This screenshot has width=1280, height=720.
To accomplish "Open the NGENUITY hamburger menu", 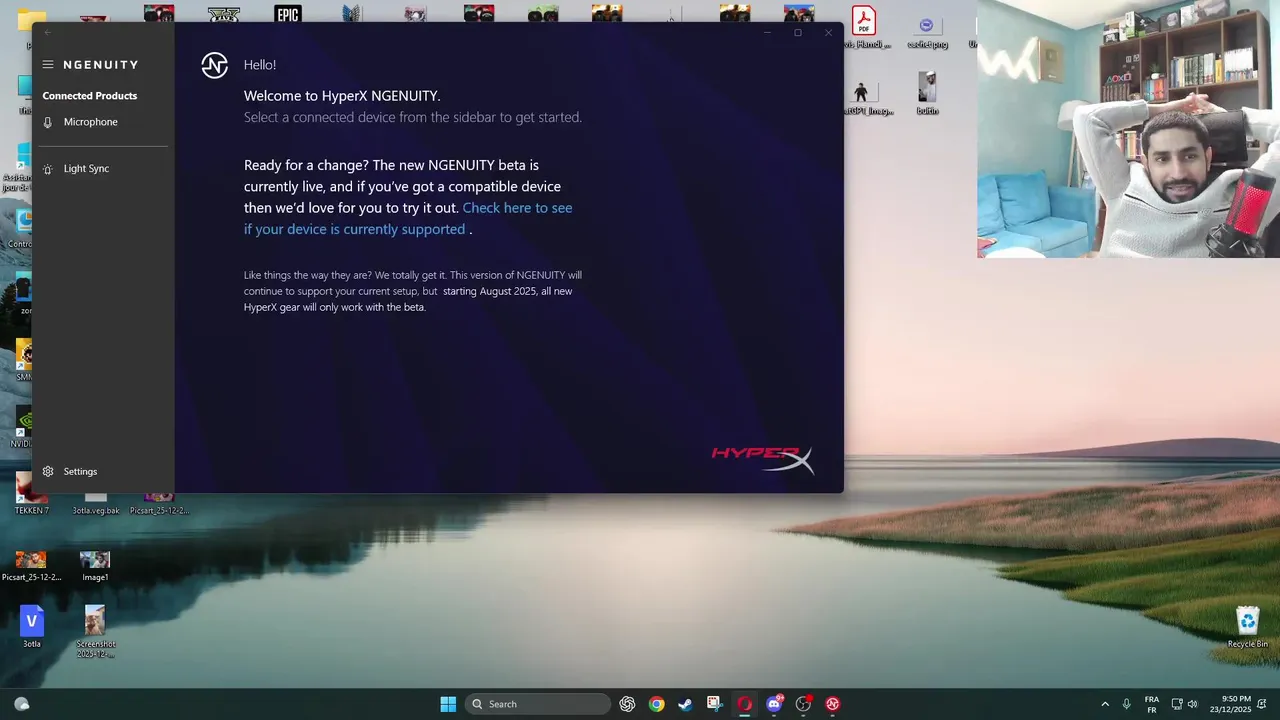I will [48, 65].
